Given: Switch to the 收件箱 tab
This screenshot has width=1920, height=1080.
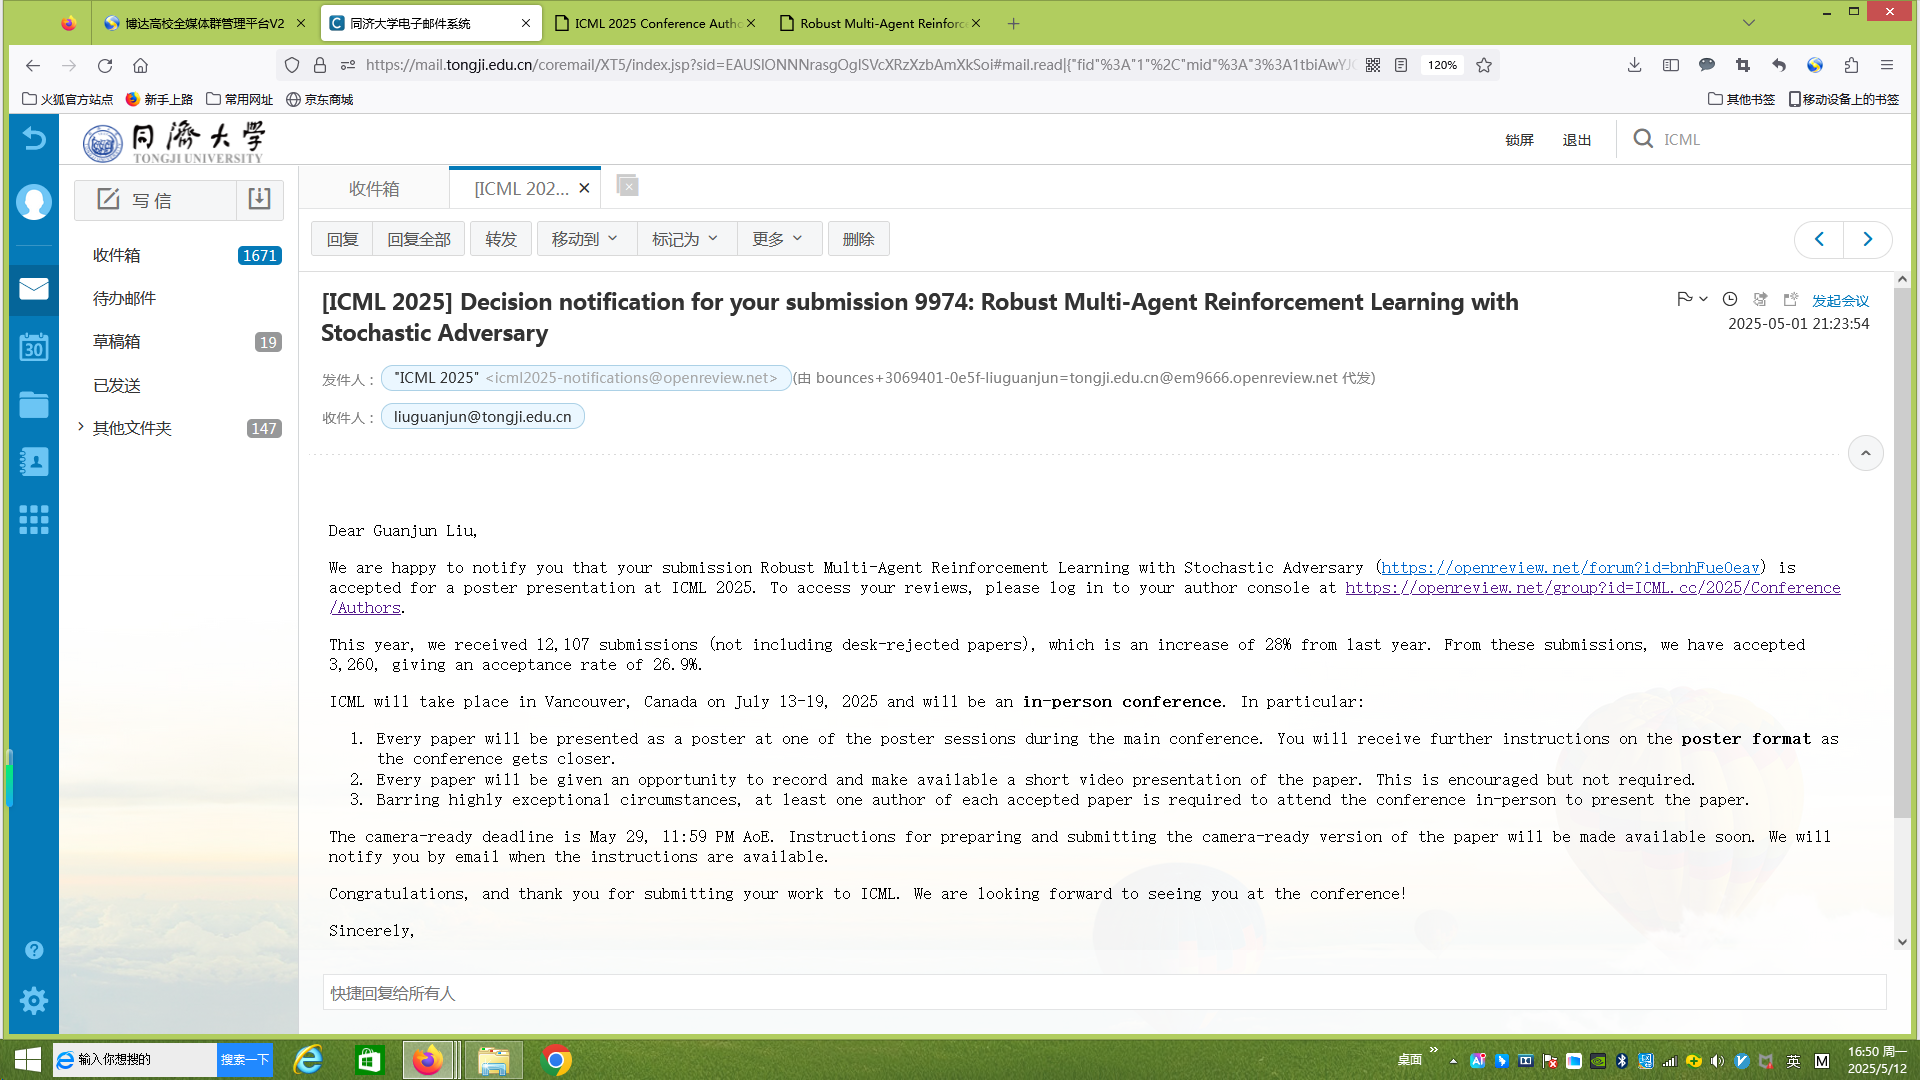Looking at the screenshot, I should [x=374, y=188].
